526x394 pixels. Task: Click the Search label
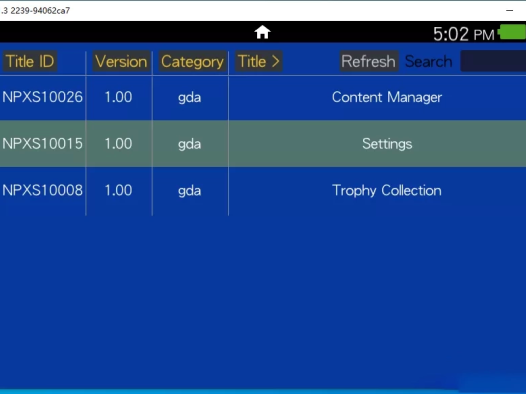tap(428, 61)
